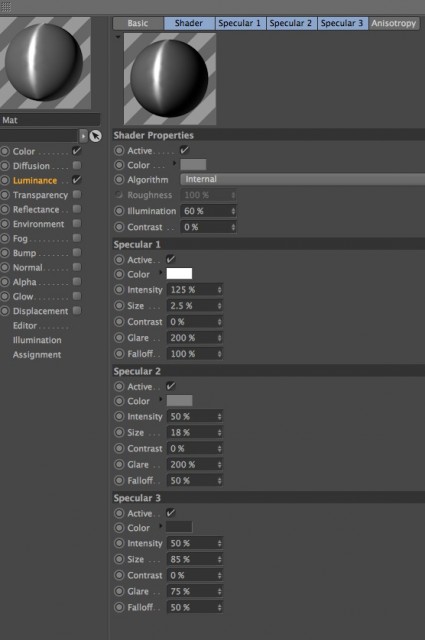This screenshot has width=425, height=640.
Task: Click the Specular 1 Falloff 100 % field
Action: pyautogui.click(x=194, y=354)
